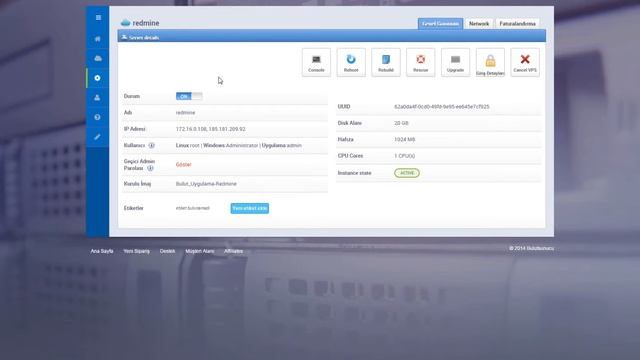Start a Rebuild of the server
Image resolution: width=640 pixels, height=360 pixels.
tap(386, 62)
